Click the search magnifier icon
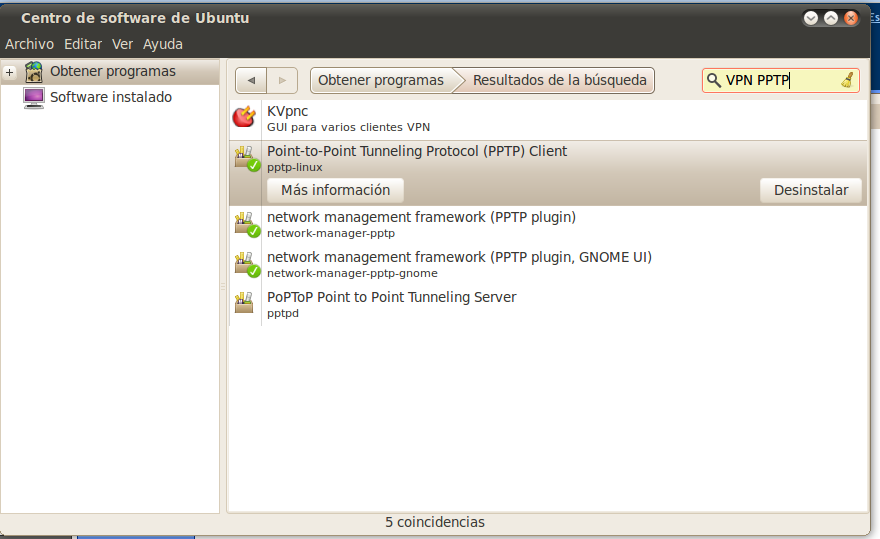This screenshot has width=880, height=539. point(713,80)
